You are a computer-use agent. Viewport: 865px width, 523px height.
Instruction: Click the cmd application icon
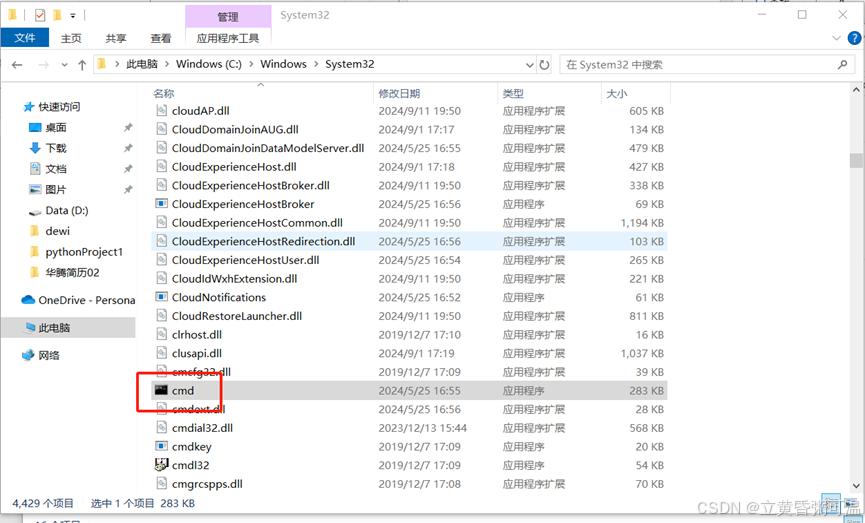coord(161,391)
